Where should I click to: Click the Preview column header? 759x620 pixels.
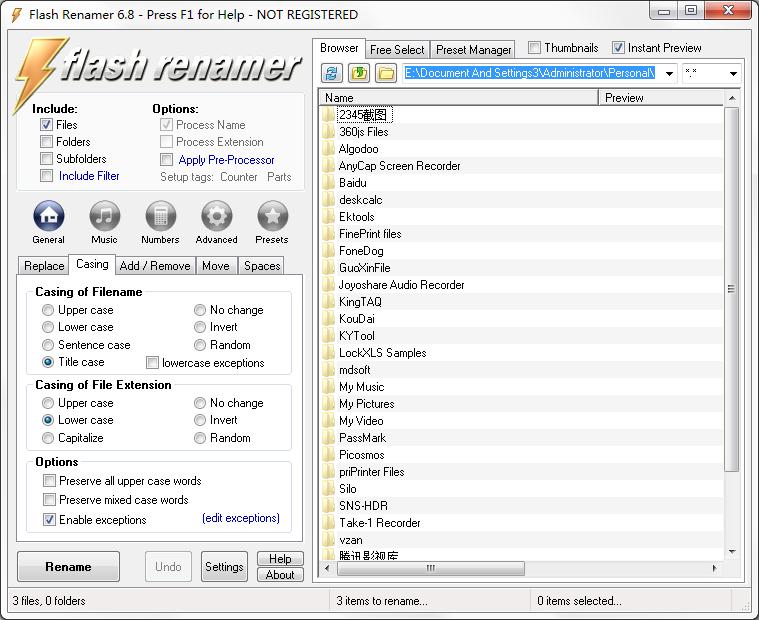point(661,98)
